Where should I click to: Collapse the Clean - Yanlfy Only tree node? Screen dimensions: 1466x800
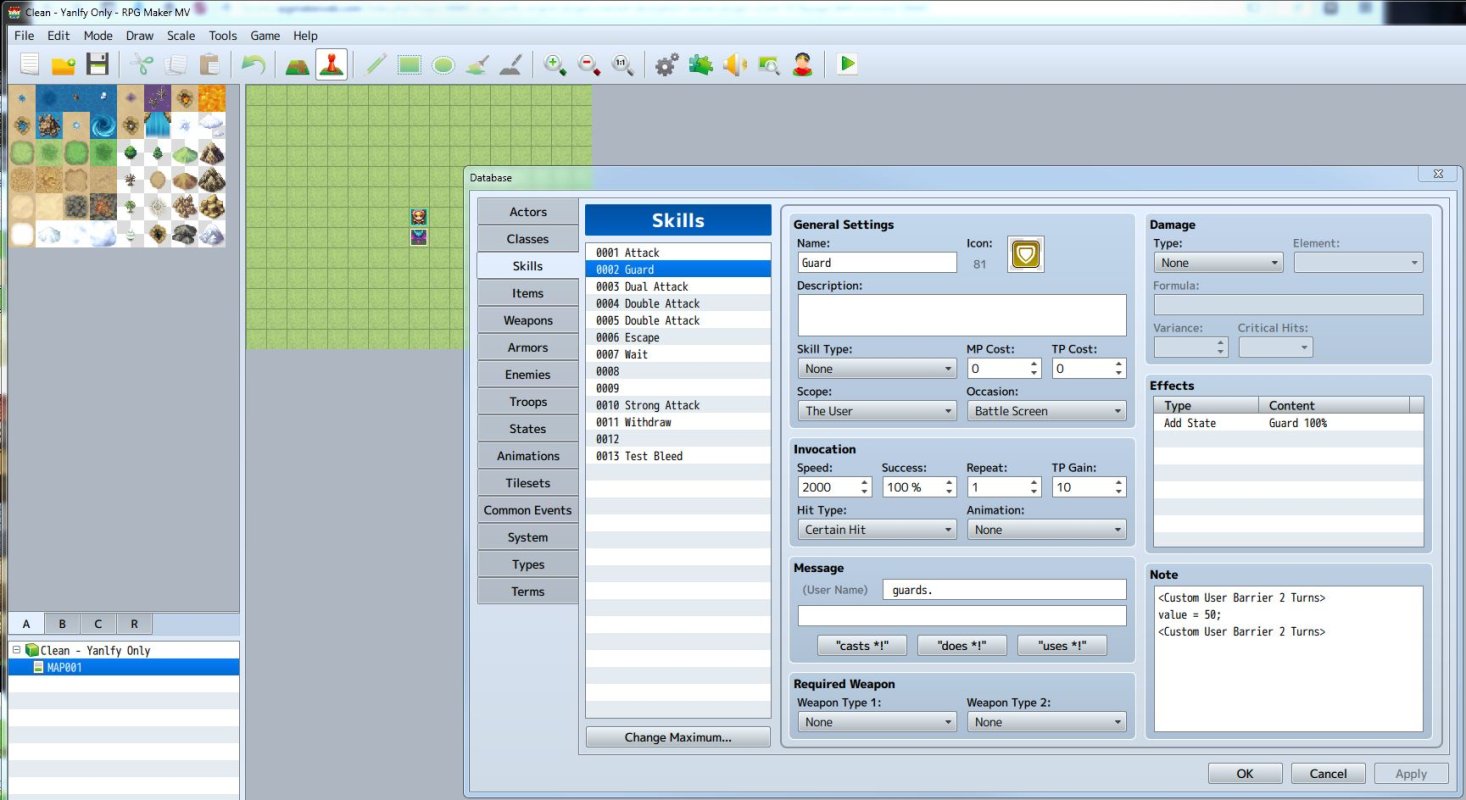click(16, 650)
